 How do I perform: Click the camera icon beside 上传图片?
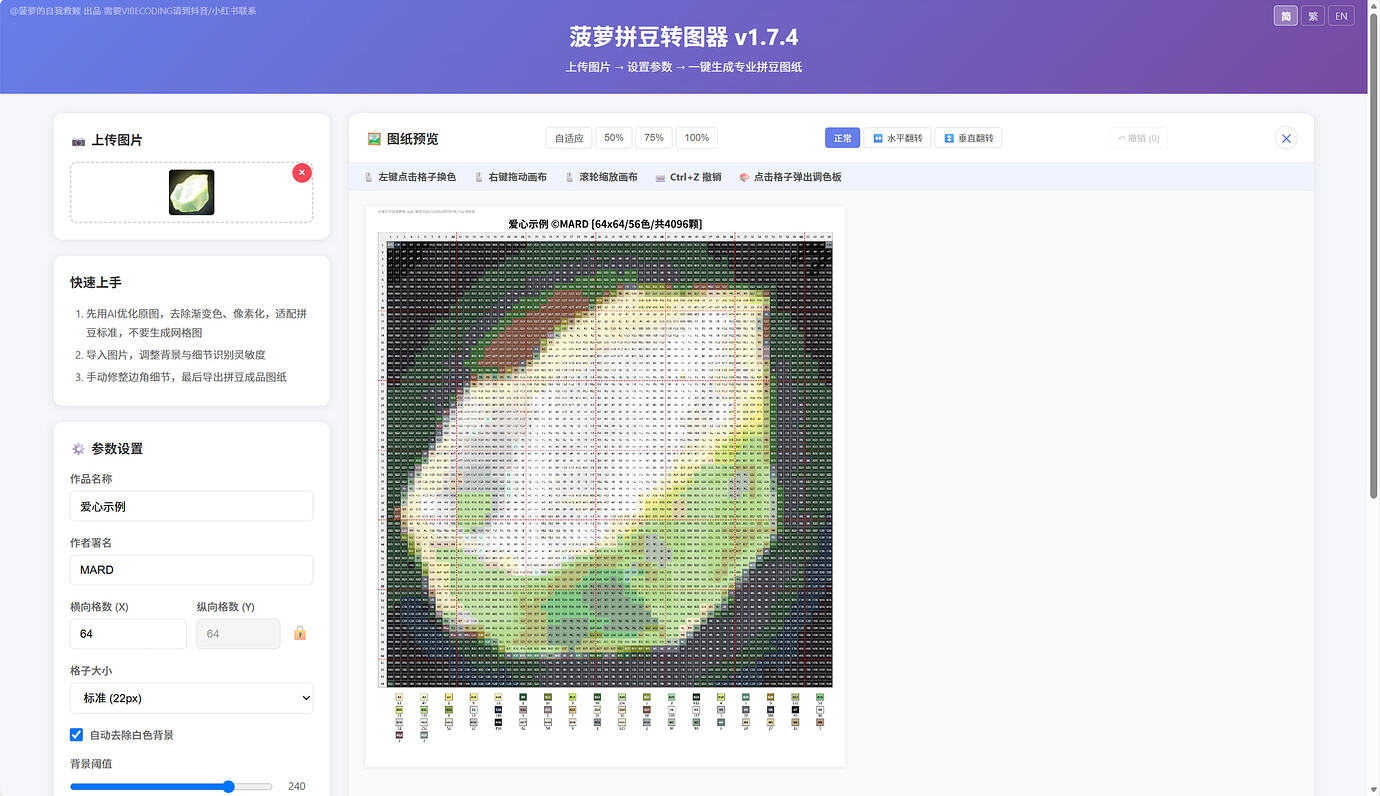[x=78, y=141]
